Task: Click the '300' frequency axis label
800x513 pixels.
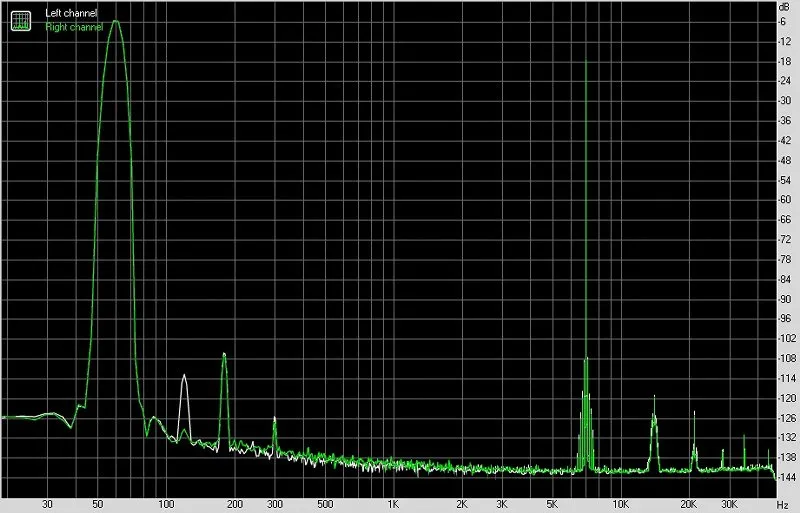Action: pyautogui.click(x=274, y=504)
